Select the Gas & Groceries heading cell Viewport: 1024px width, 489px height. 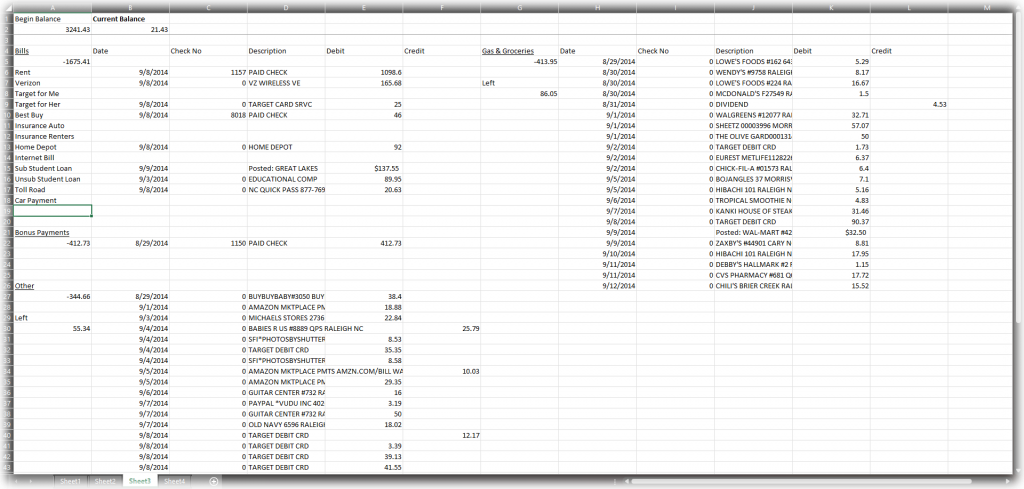[519, 51]
